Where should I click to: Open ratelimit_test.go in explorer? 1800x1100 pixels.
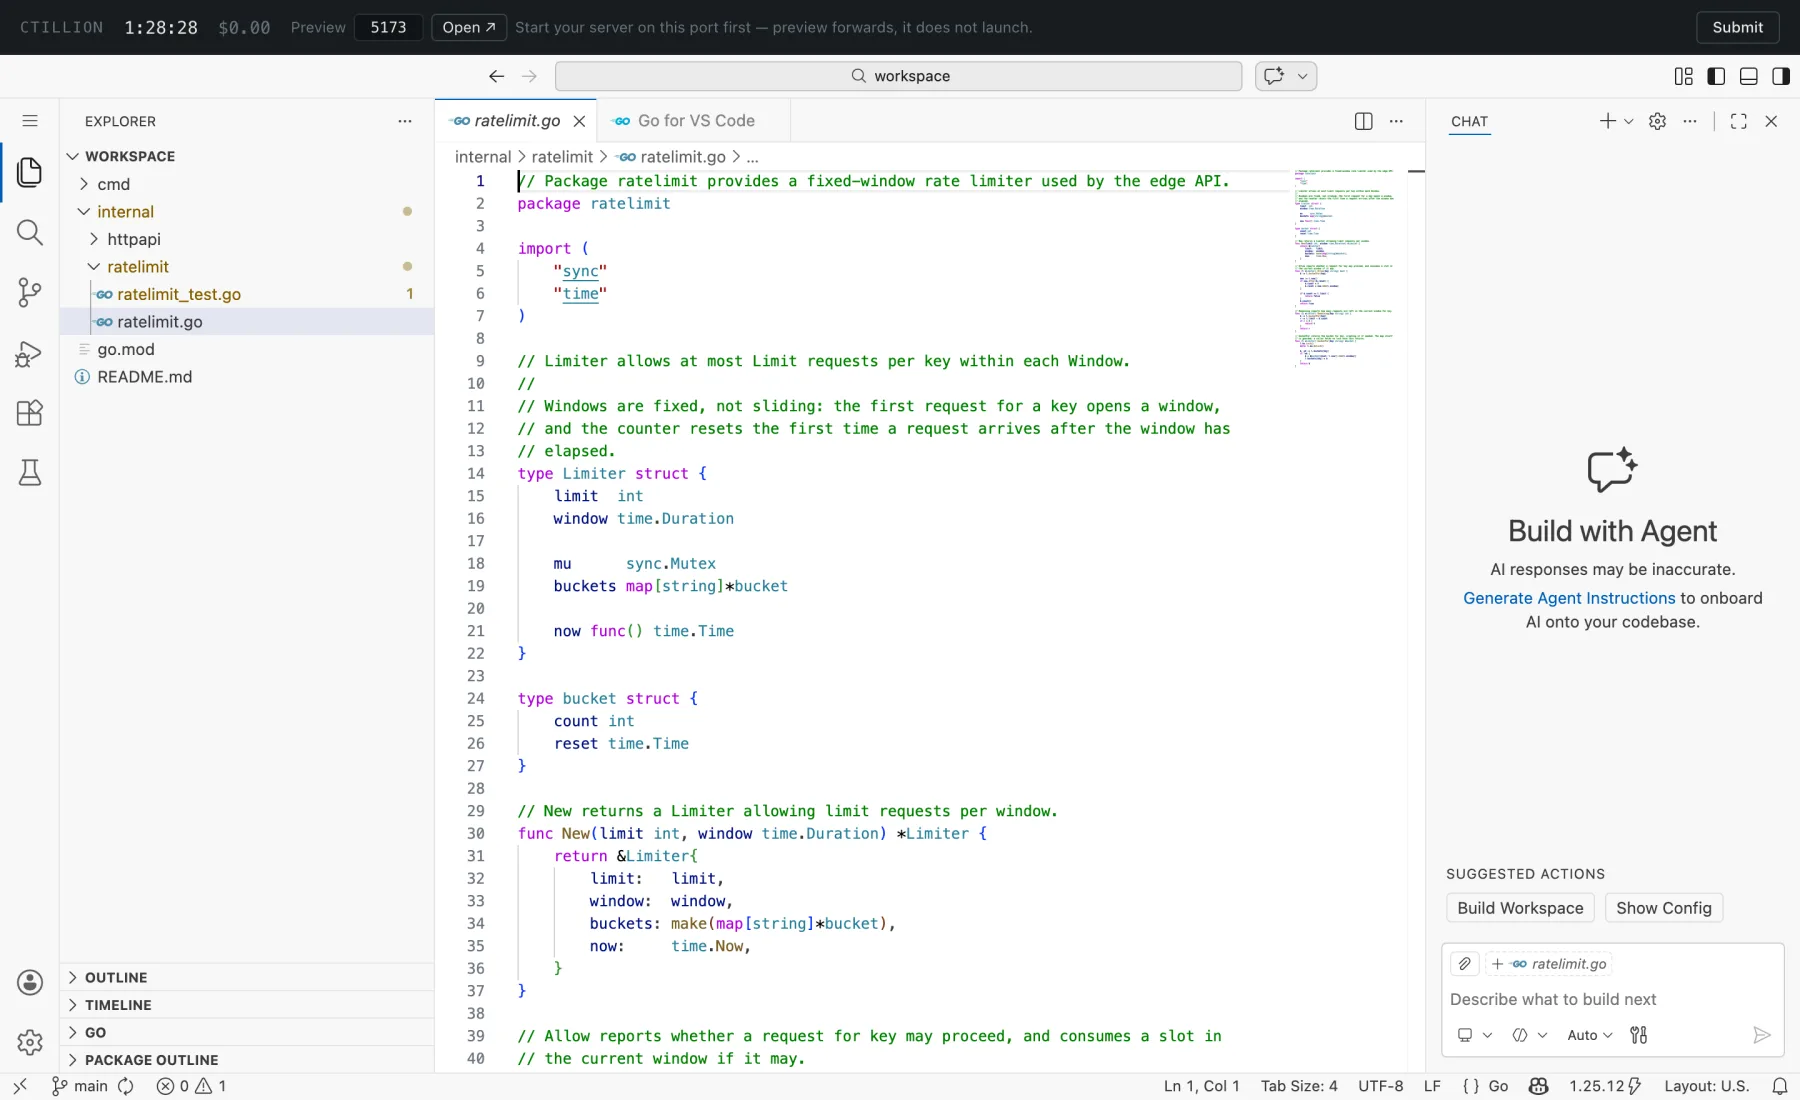tap(247, 294)
